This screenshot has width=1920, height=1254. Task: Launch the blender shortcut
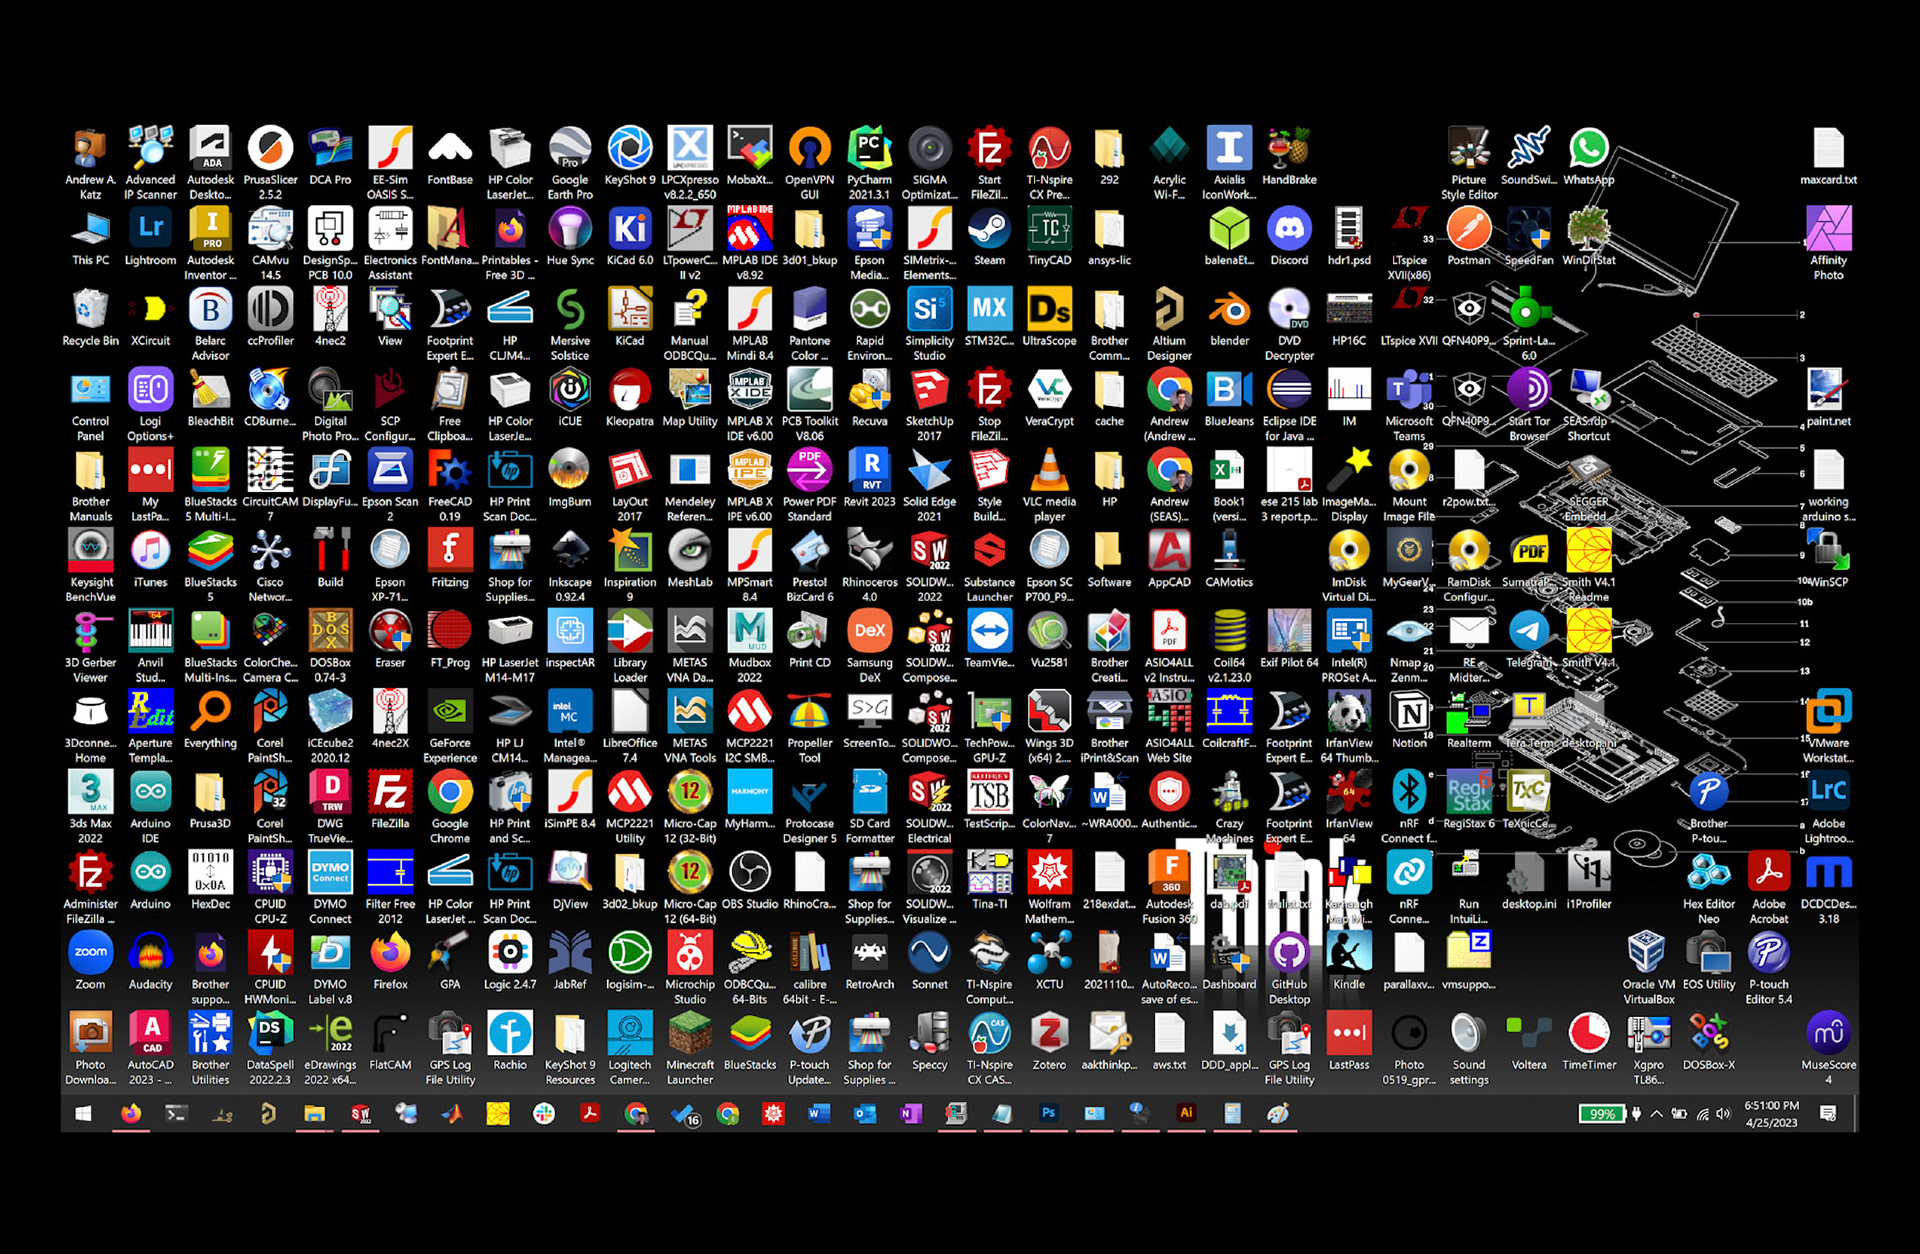(x=1229, y=316)
